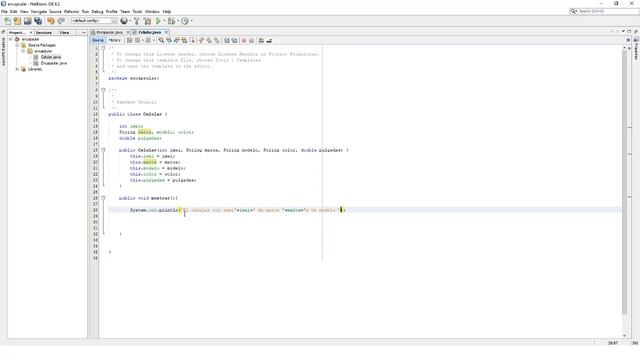Screen dimensions: 640x360
Task: Collapse the license comment fold at line 1
Action: 103,48
